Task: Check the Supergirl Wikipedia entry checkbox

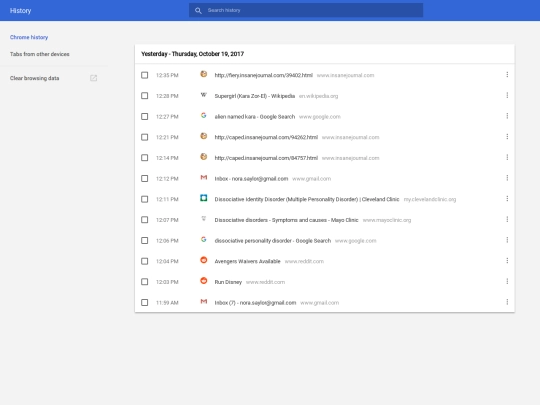Action: 145,96
